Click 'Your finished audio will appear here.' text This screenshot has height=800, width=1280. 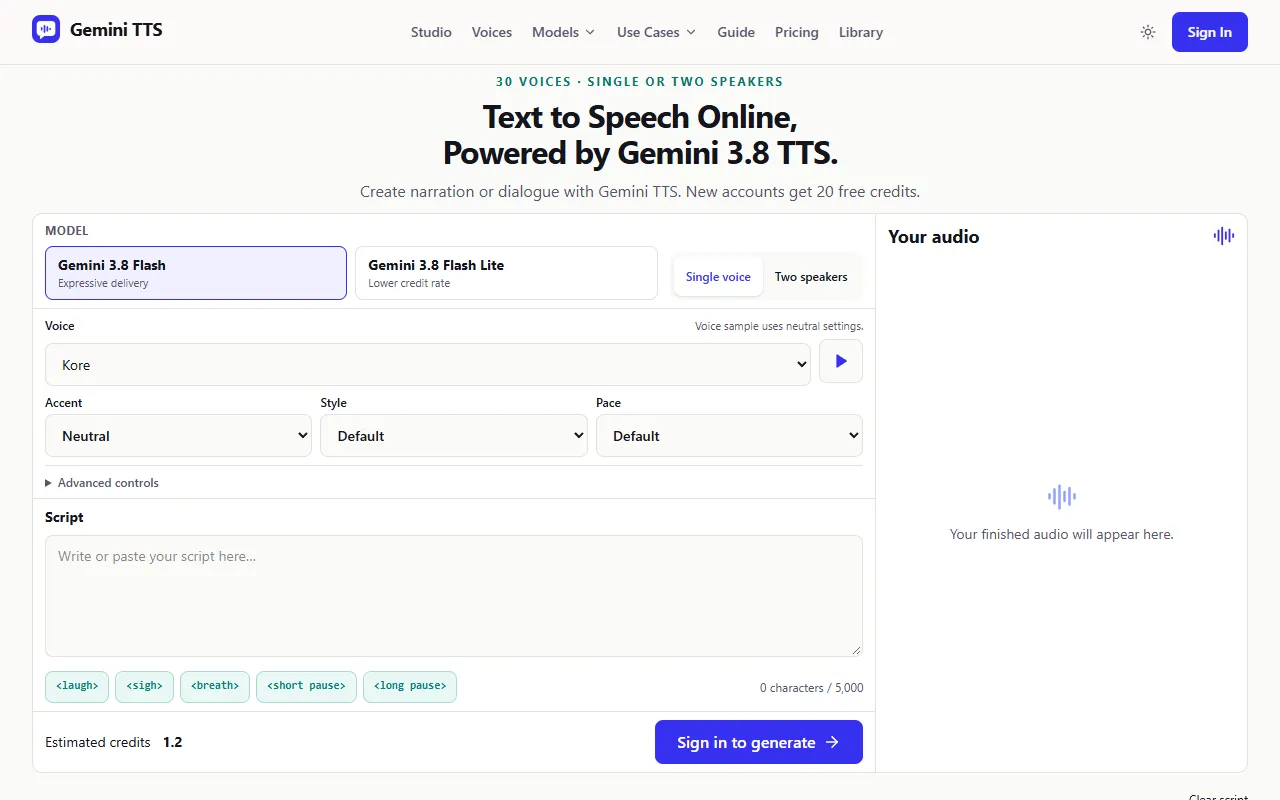coord(1061,534)
